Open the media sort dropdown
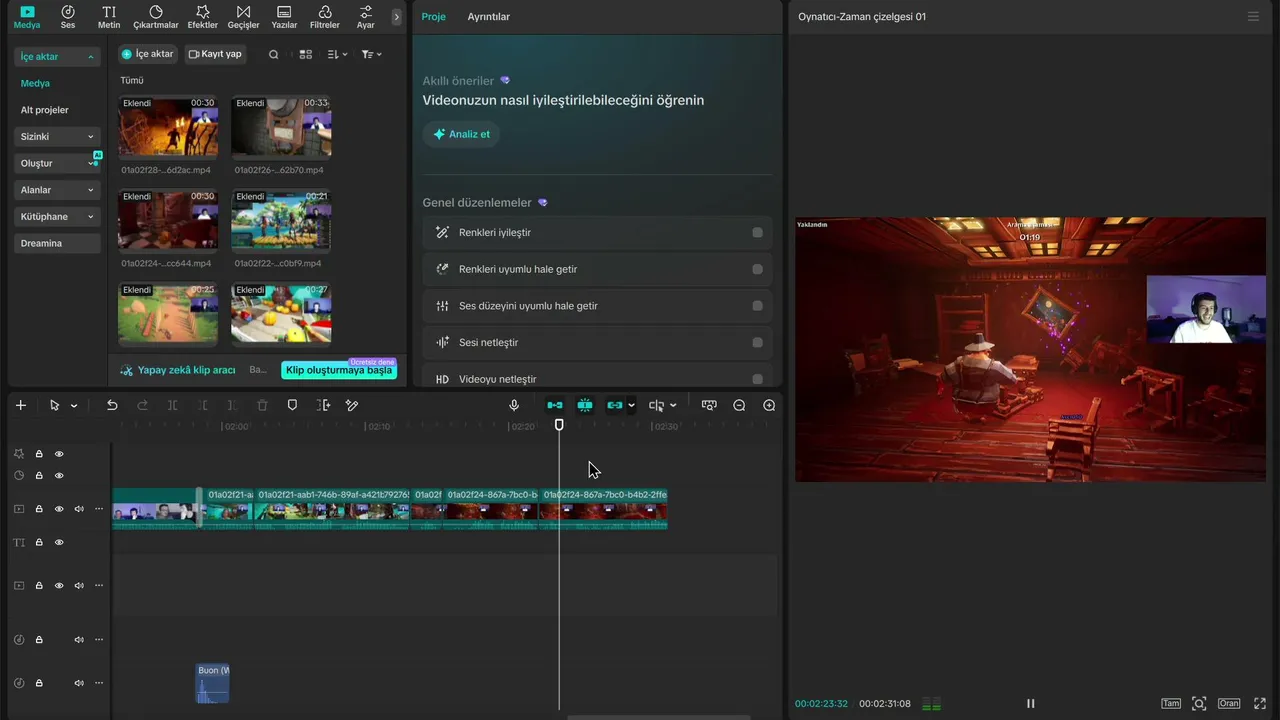Image resolution: width=1280 pixels, height=720 pixels. coord(337,54)
